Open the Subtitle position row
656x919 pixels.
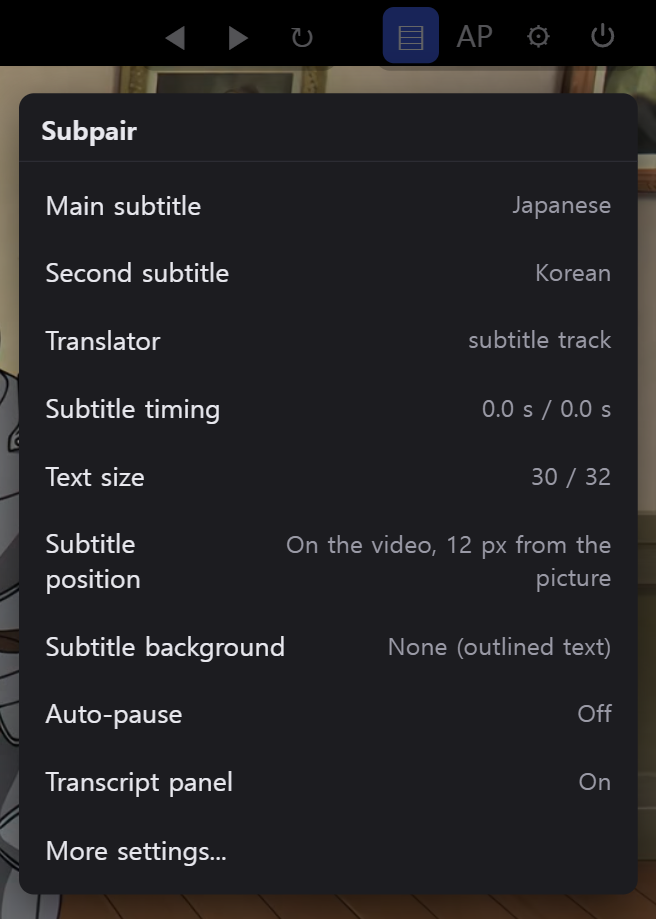328,561
